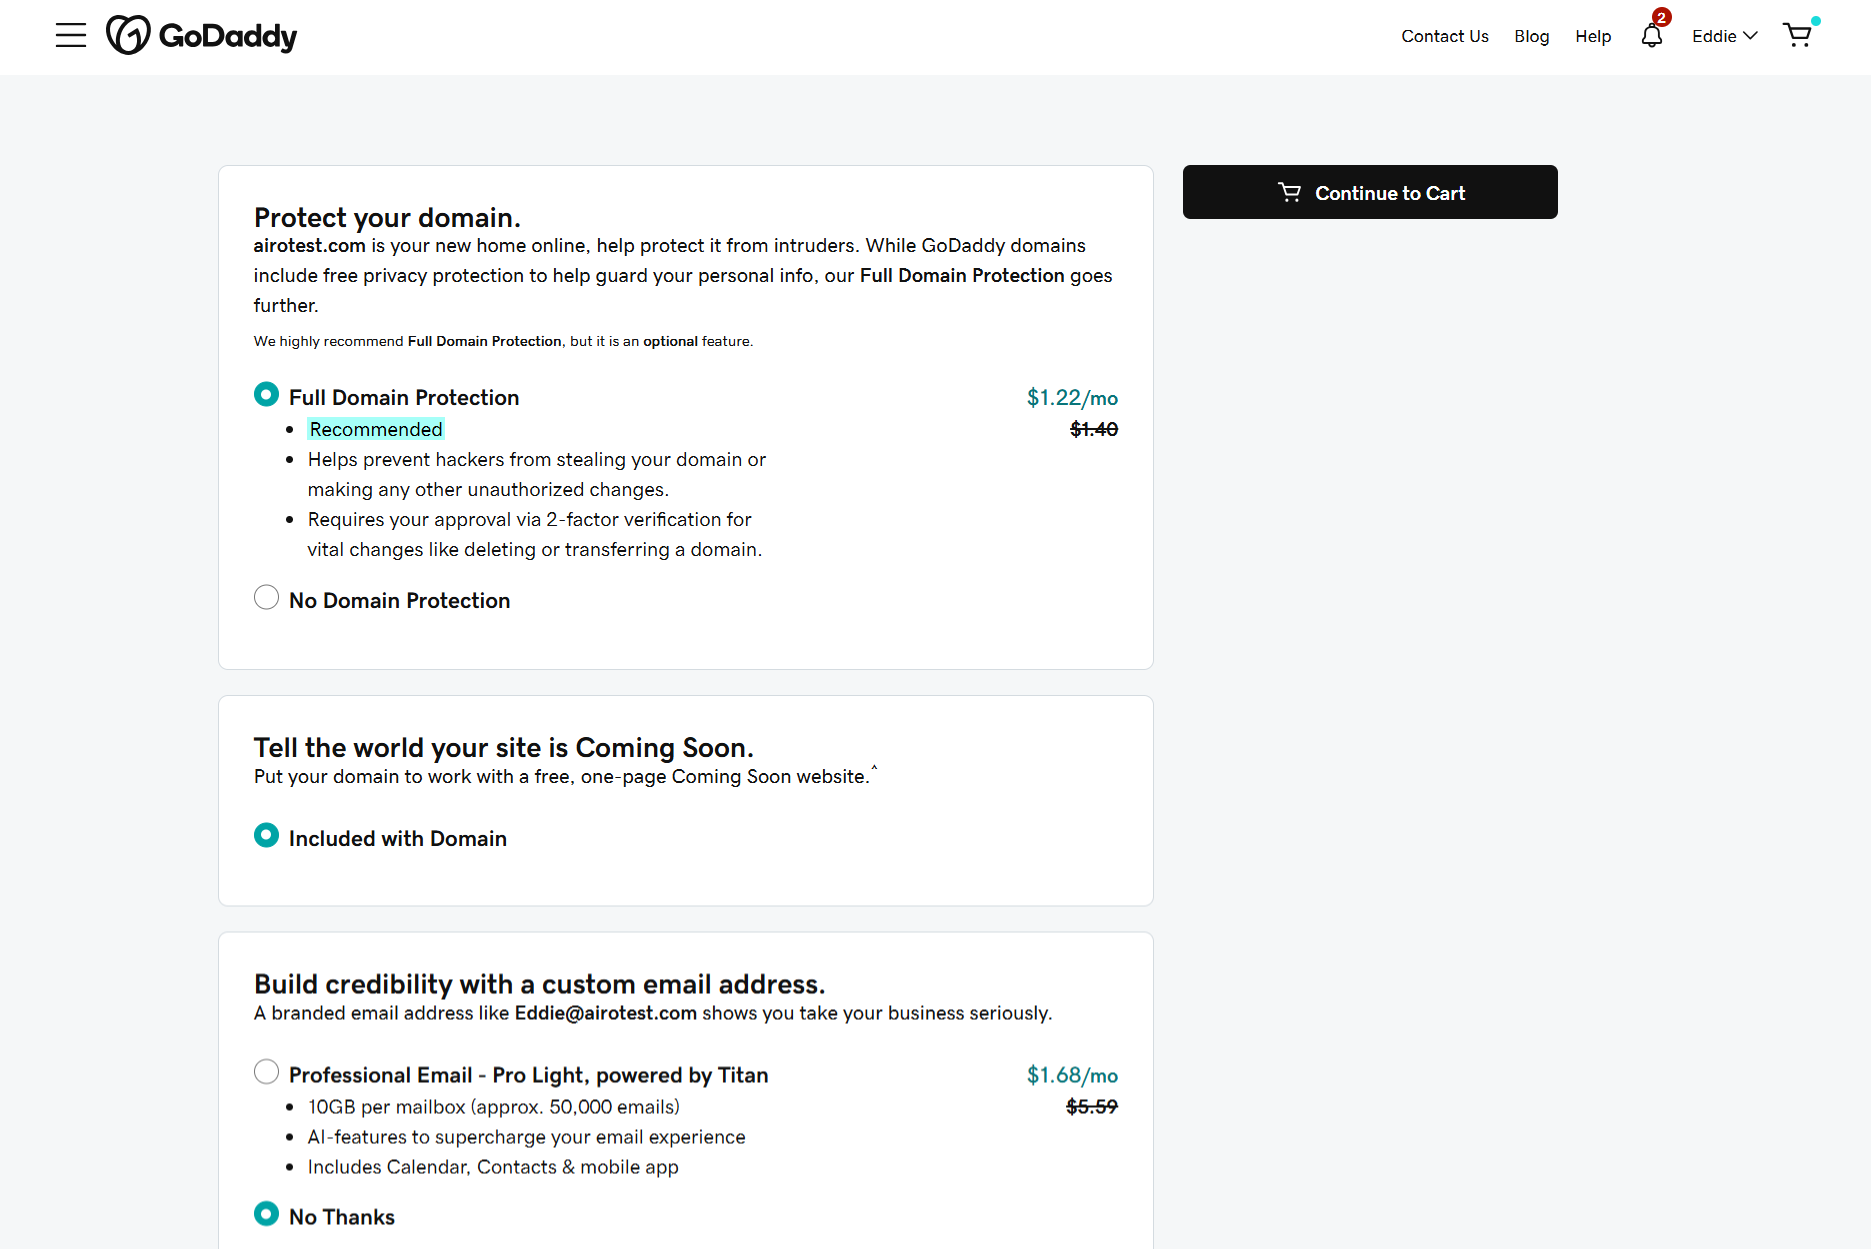
Task: Open the hamburger navigation menu
Action: click(71, 36)
